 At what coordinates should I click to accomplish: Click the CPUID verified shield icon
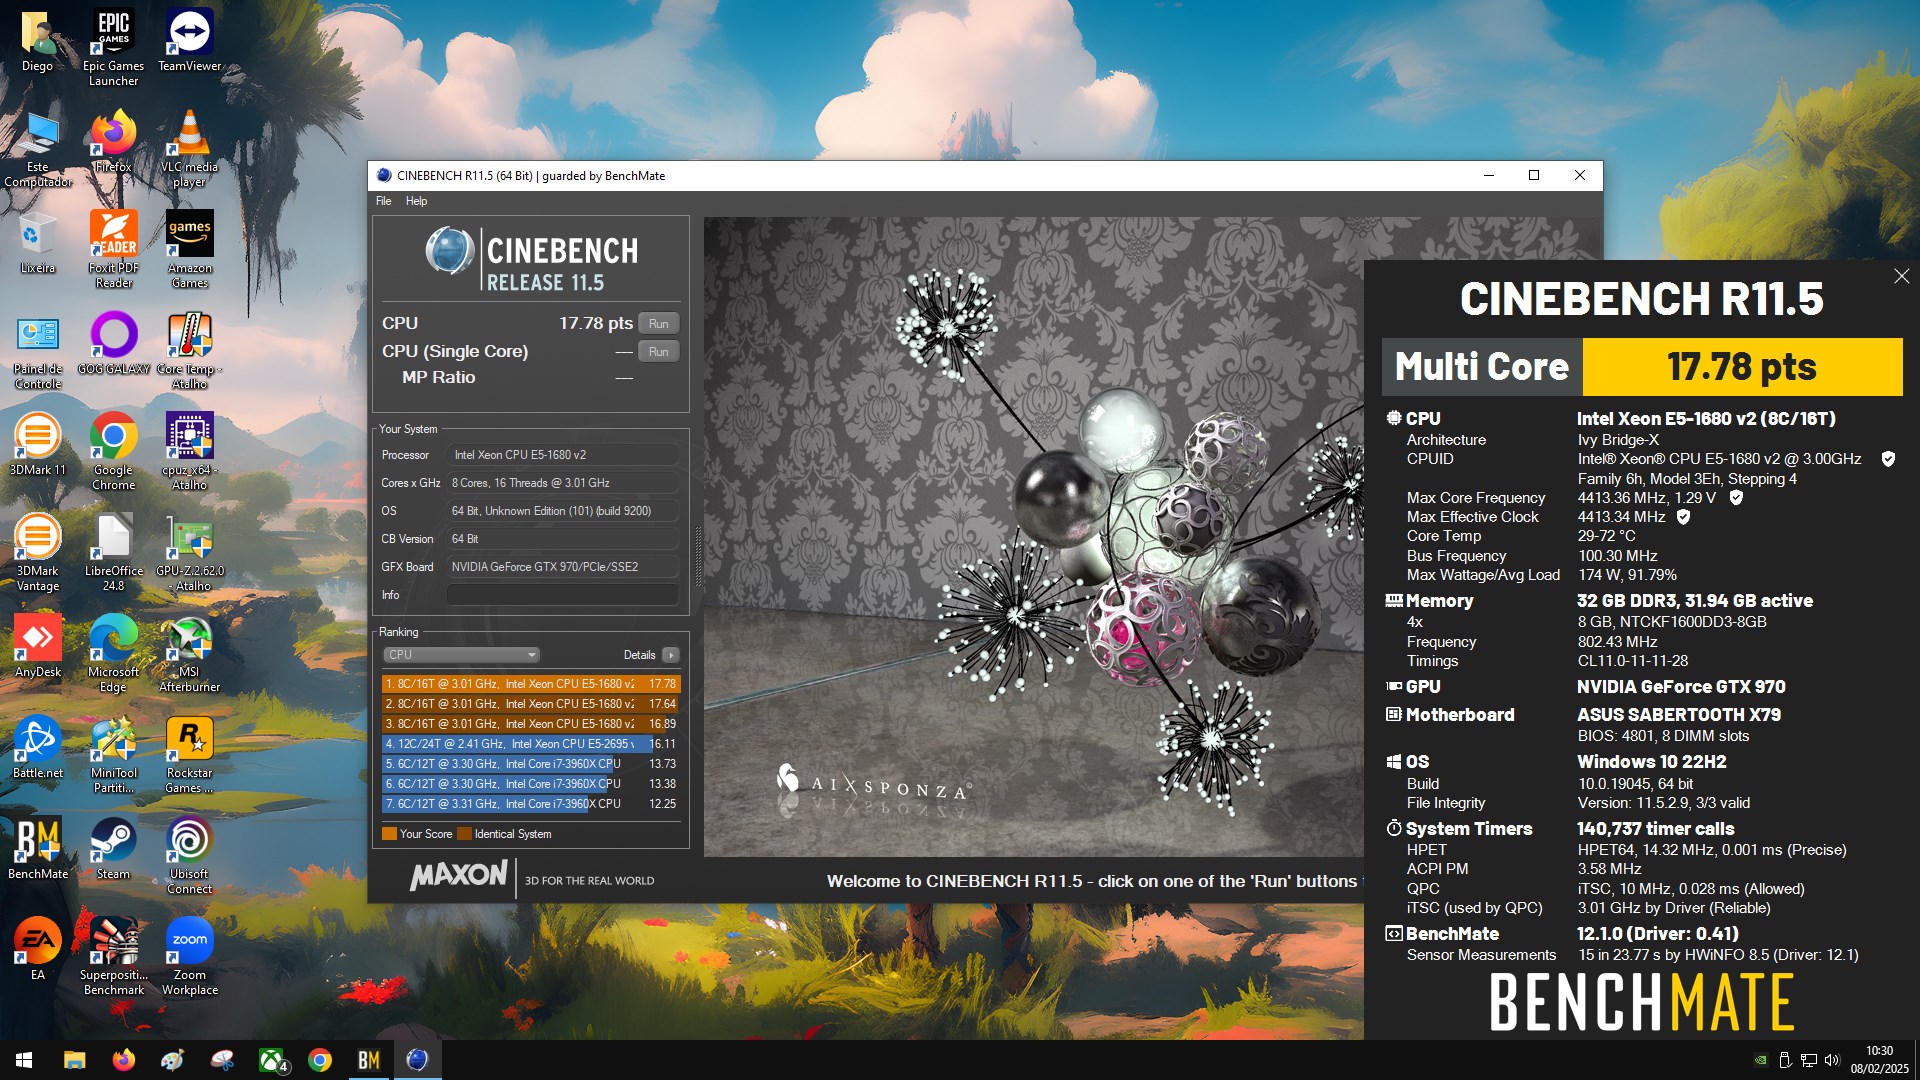(x=1888, y=459)
